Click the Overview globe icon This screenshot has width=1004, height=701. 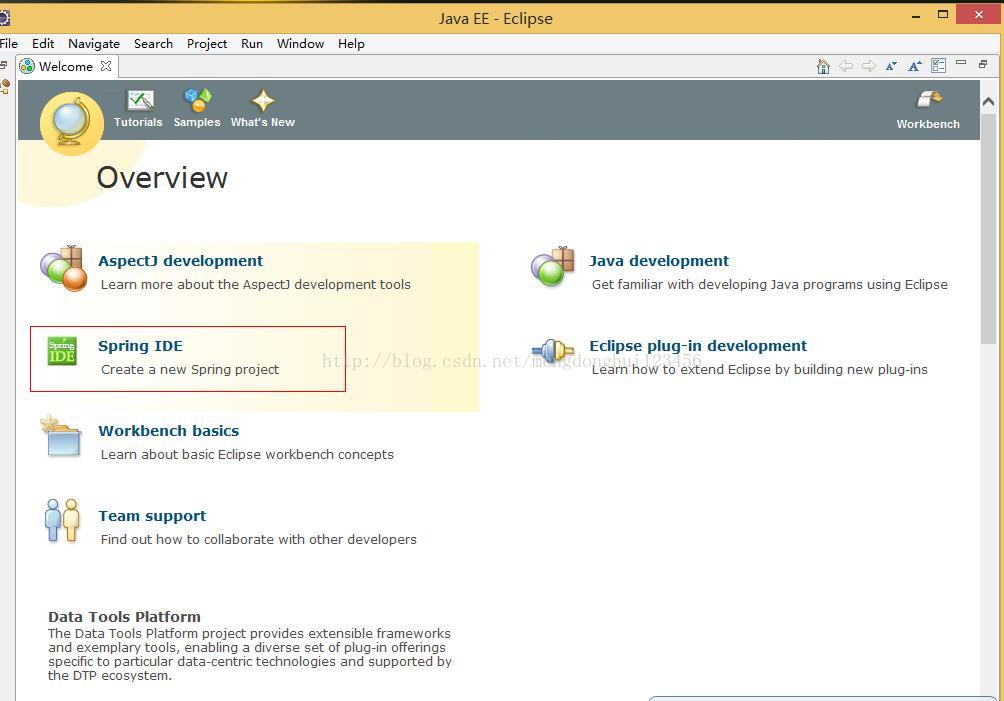(x=72, y=124)
